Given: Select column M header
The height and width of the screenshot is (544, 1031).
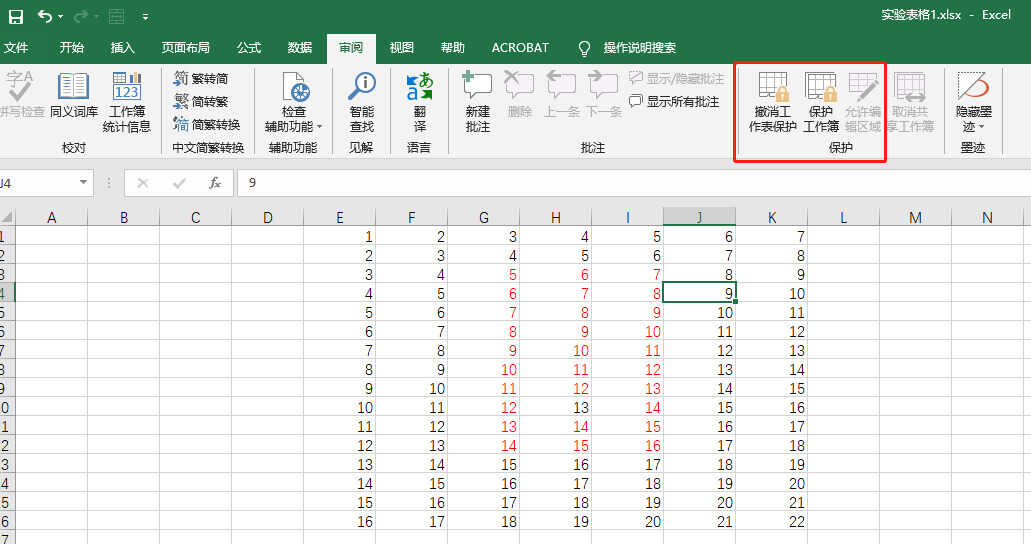Looking at the screenshot, I should click(x=915, y=218).
